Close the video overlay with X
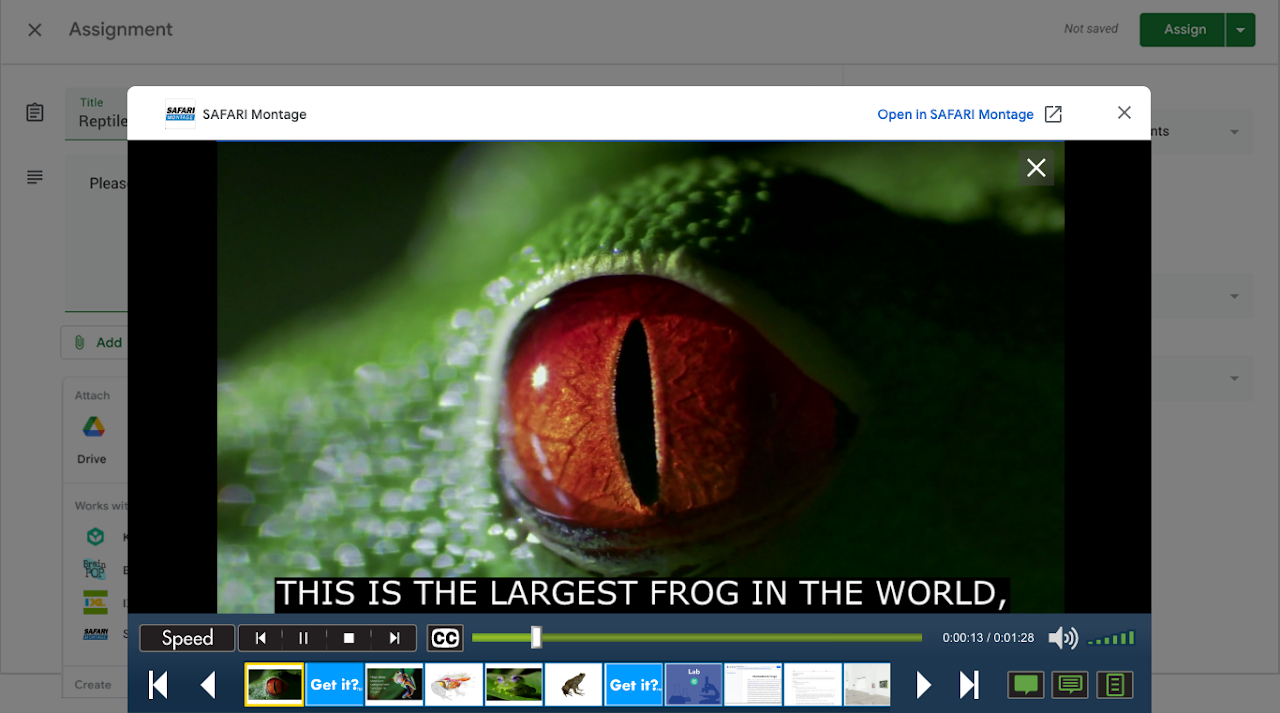The image size is (1280, 713). 1036,168
